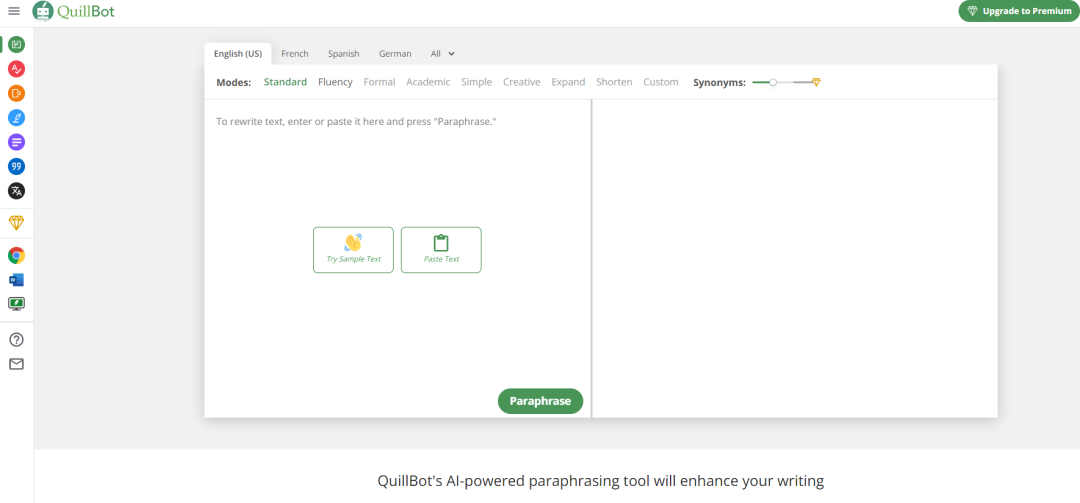Select Fluency mode

click(x=335, y=82)
